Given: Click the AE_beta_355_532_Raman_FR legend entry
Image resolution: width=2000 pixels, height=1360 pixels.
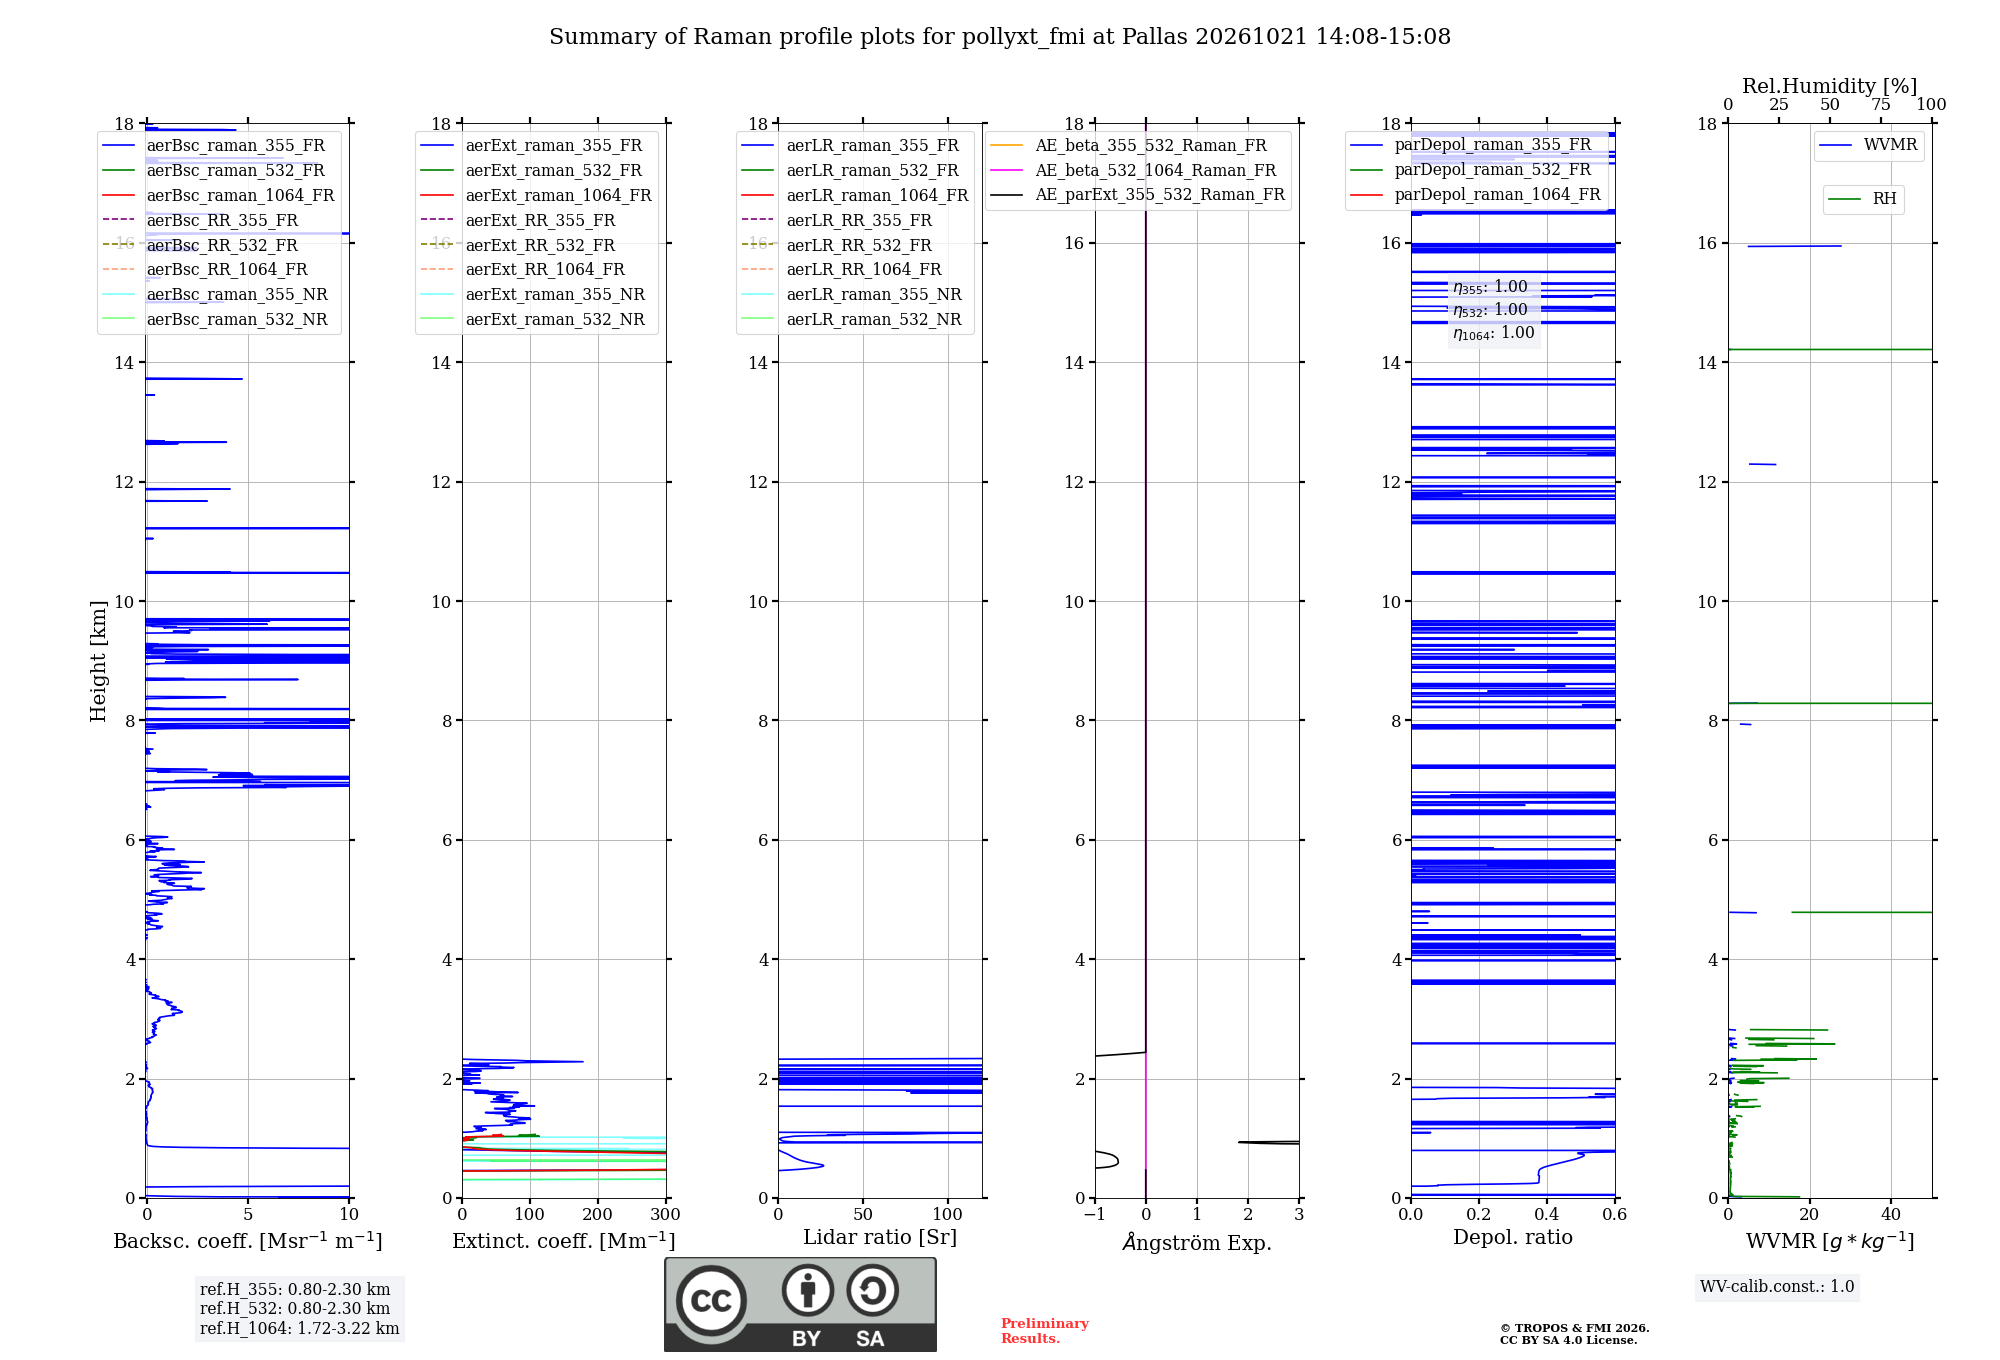Looking at the screenshot, I should pos(1128,145).
